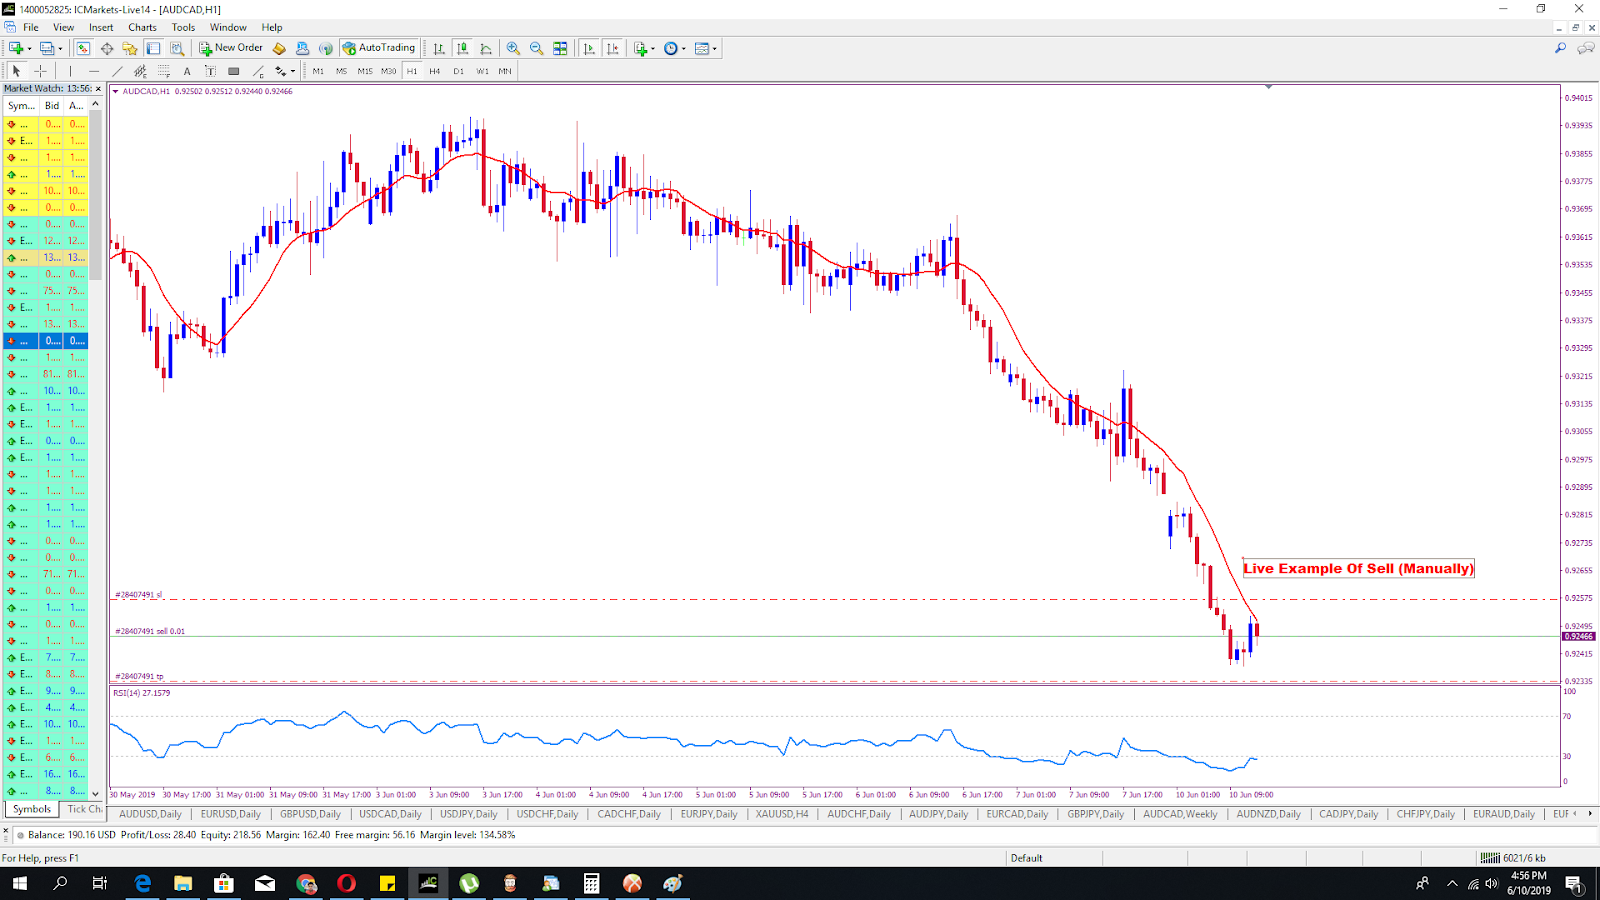Select the rectangle drawing tool

[x=234, y=71]
